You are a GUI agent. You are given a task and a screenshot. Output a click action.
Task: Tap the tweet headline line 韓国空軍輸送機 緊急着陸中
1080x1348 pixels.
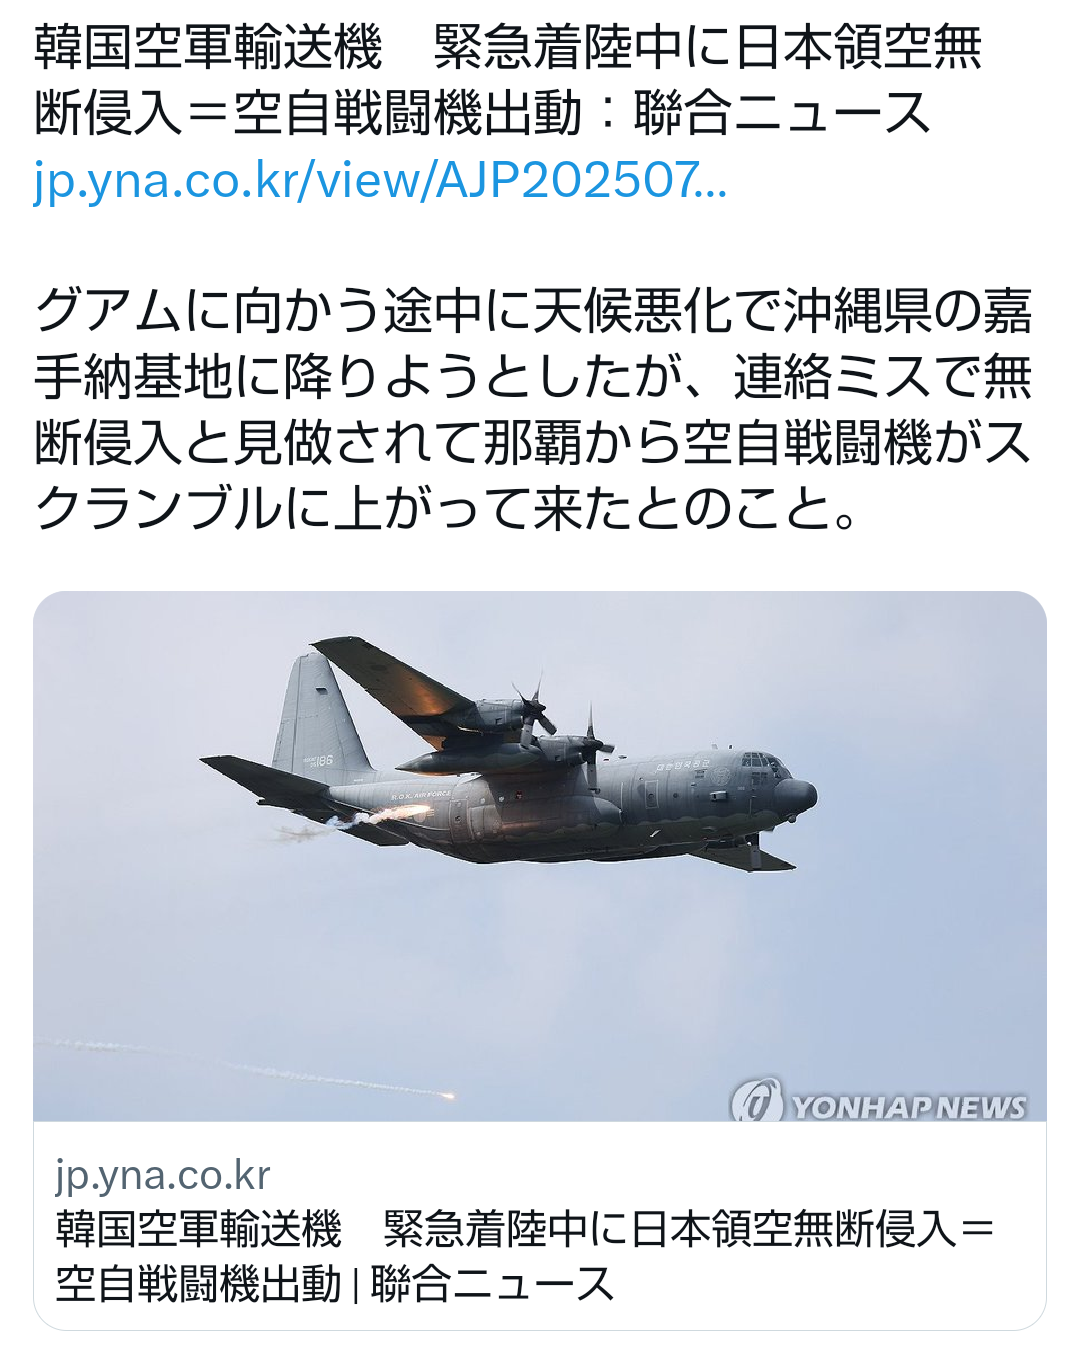[x=508, y=48]
